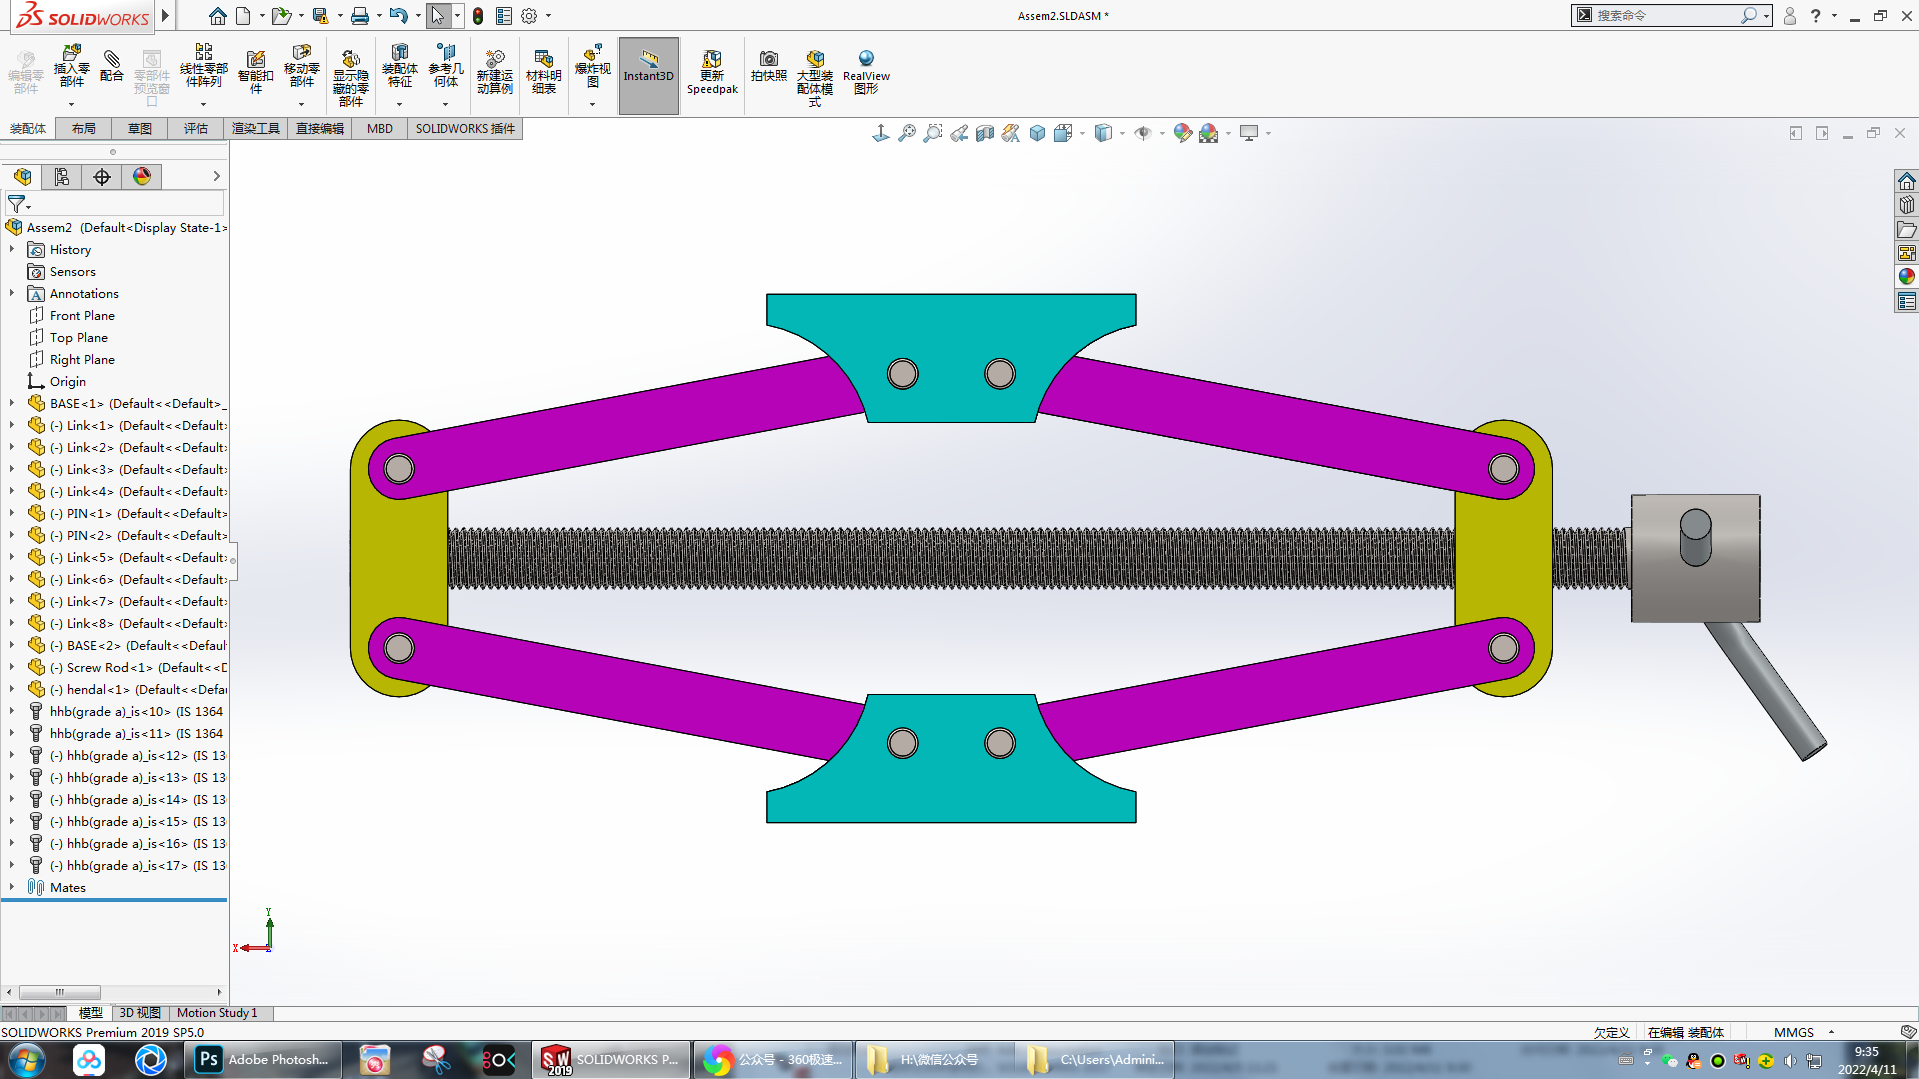Click the Section View icon
Screen dimensions: 1919x1079
985,133
